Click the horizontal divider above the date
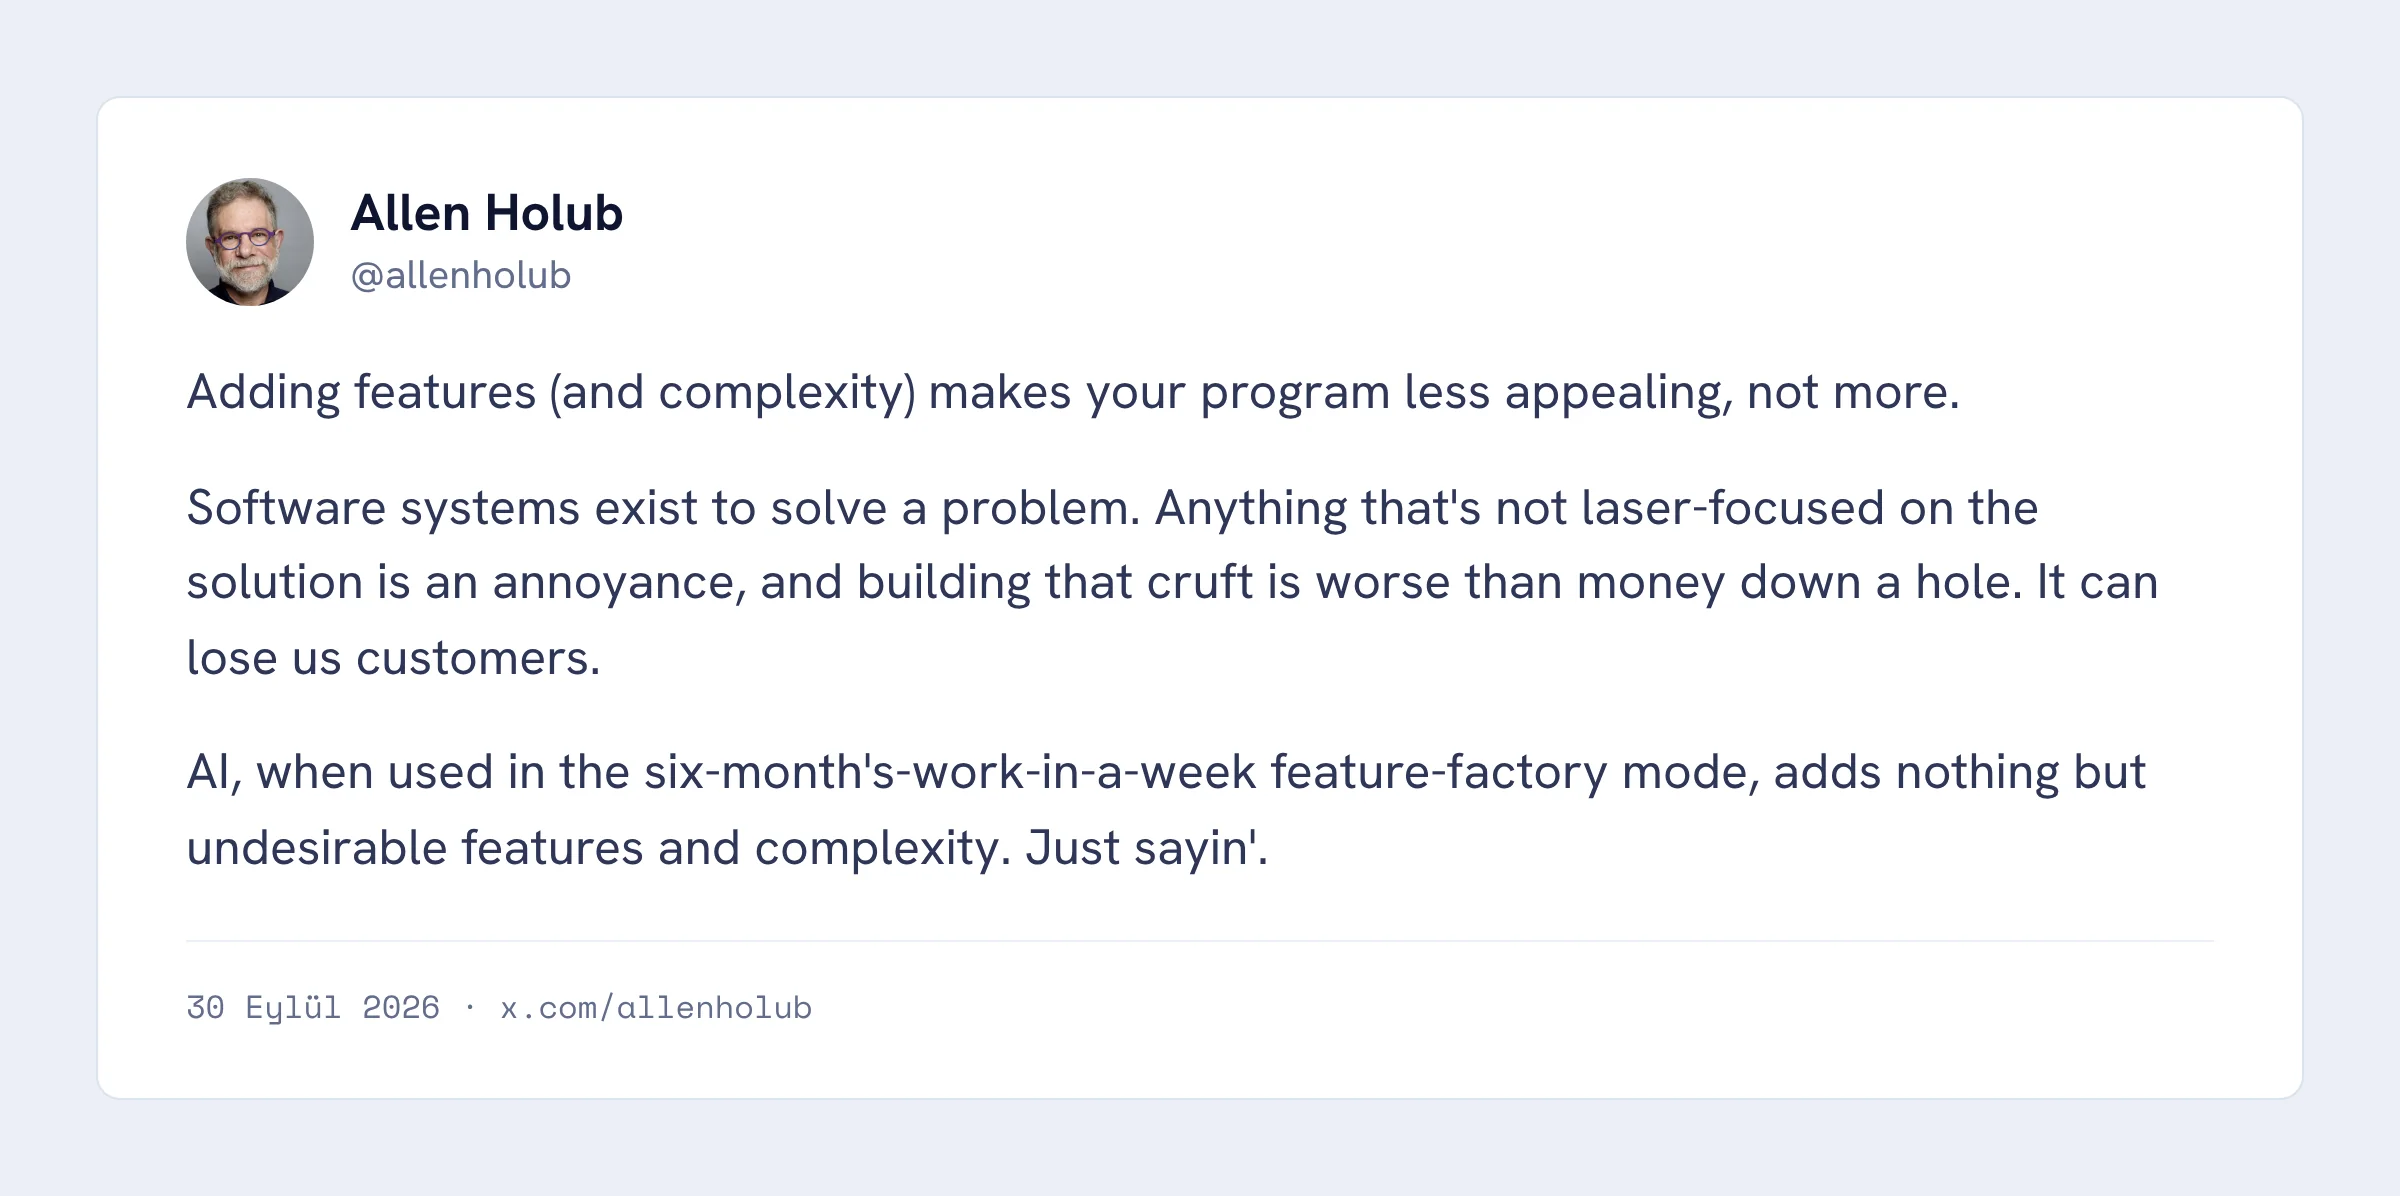 (x=1200, y=941)
